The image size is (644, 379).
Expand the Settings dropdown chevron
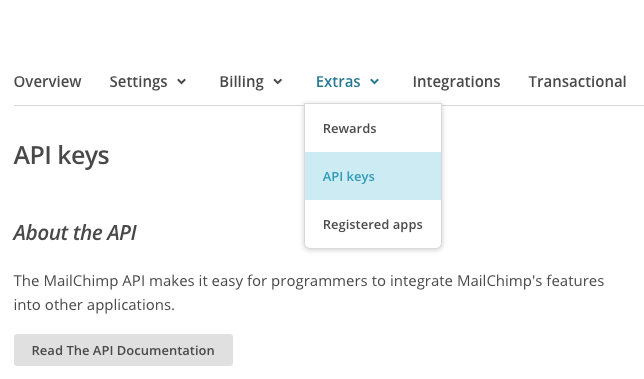click(182, 82)
